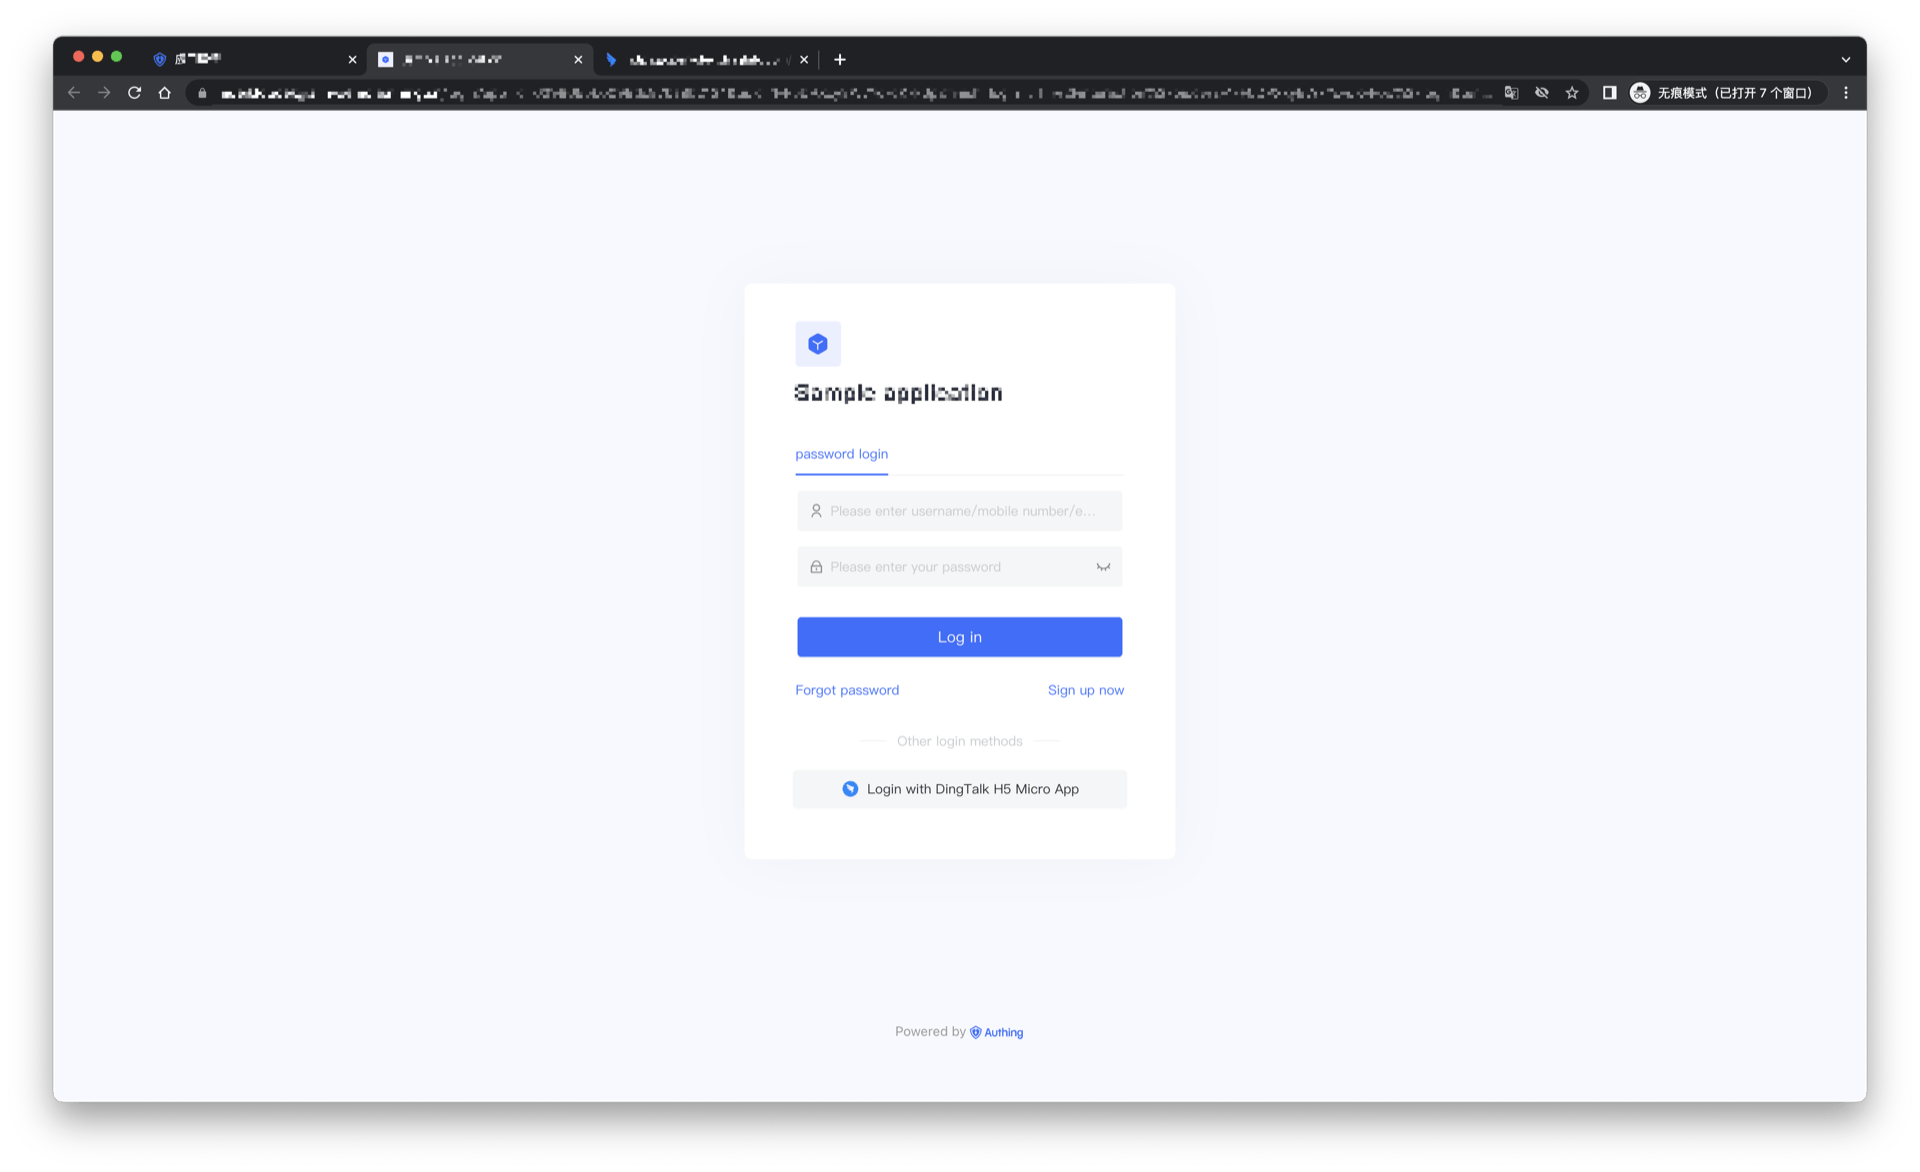
Task: Click the username input field
Action: pyautogui.click(x=958, y=510)
